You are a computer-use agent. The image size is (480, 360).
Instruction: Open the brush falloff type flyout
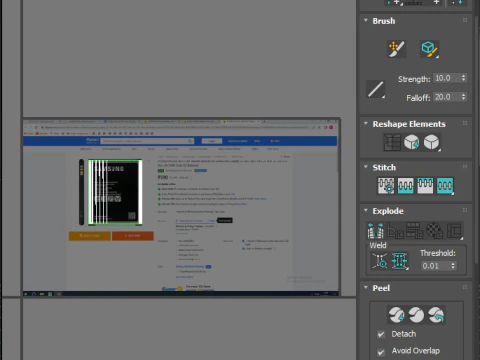[x=376, y=89]
